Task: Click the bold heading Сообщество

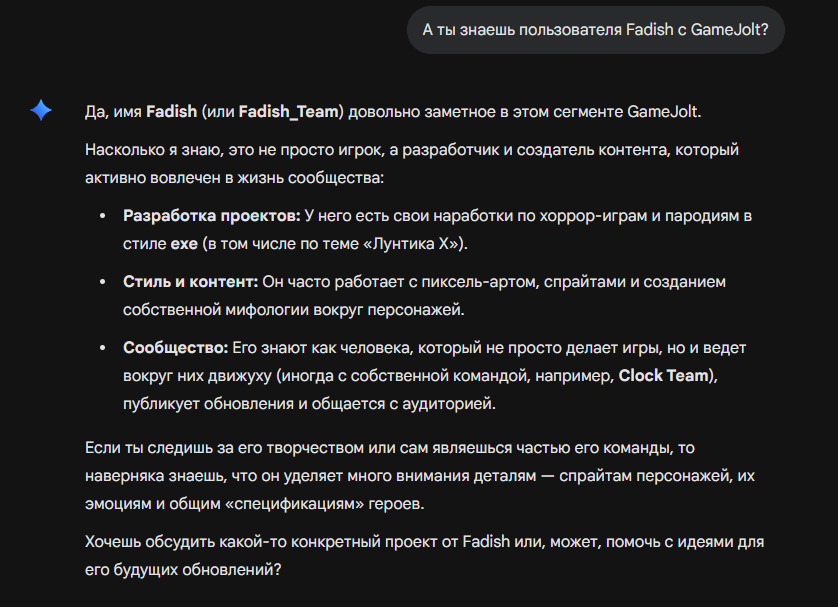Action: (x=175, y=348)
